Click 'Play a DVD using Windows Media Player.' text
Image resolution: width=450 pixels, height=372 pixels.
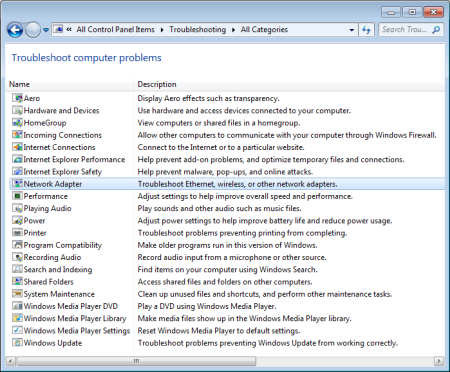(207, 306)
